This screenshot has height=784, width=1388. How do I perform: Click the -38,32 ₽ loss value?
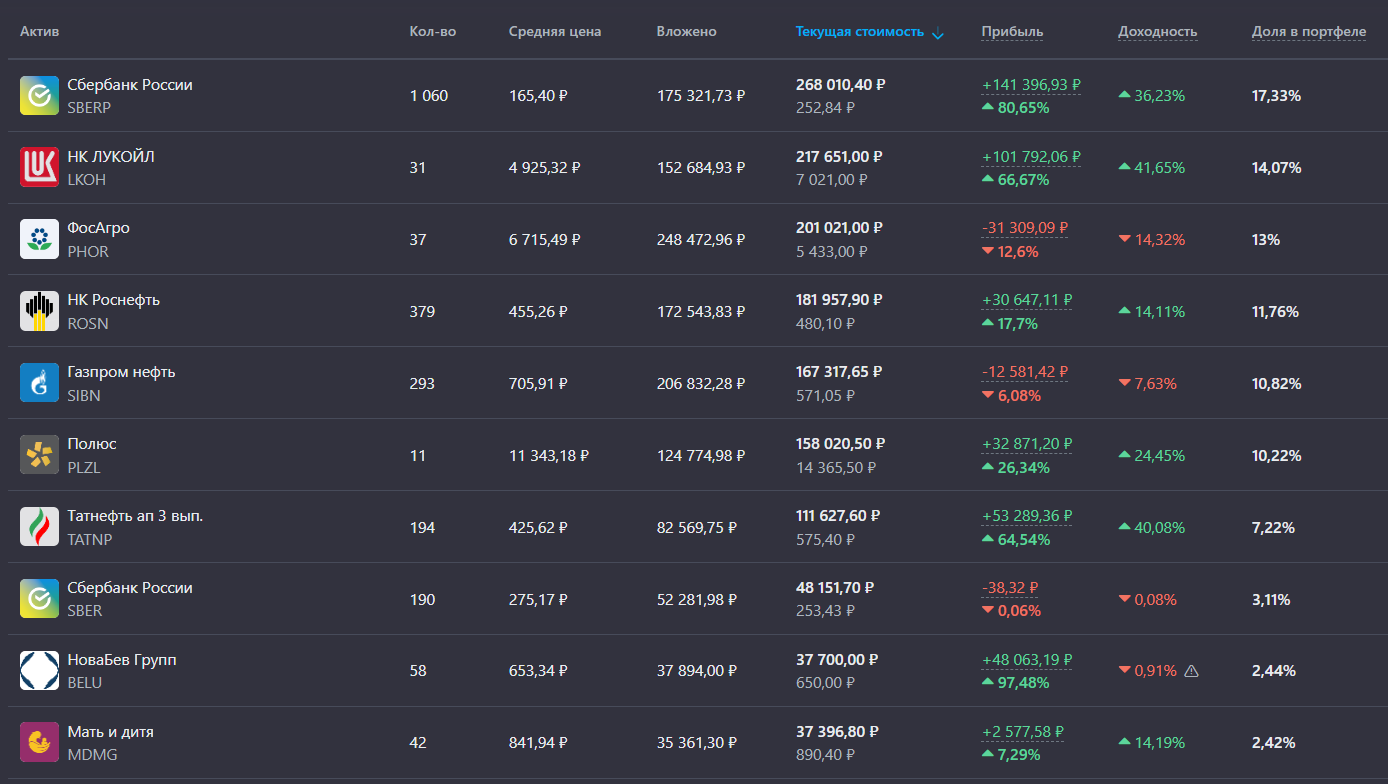pos(1010,588)
